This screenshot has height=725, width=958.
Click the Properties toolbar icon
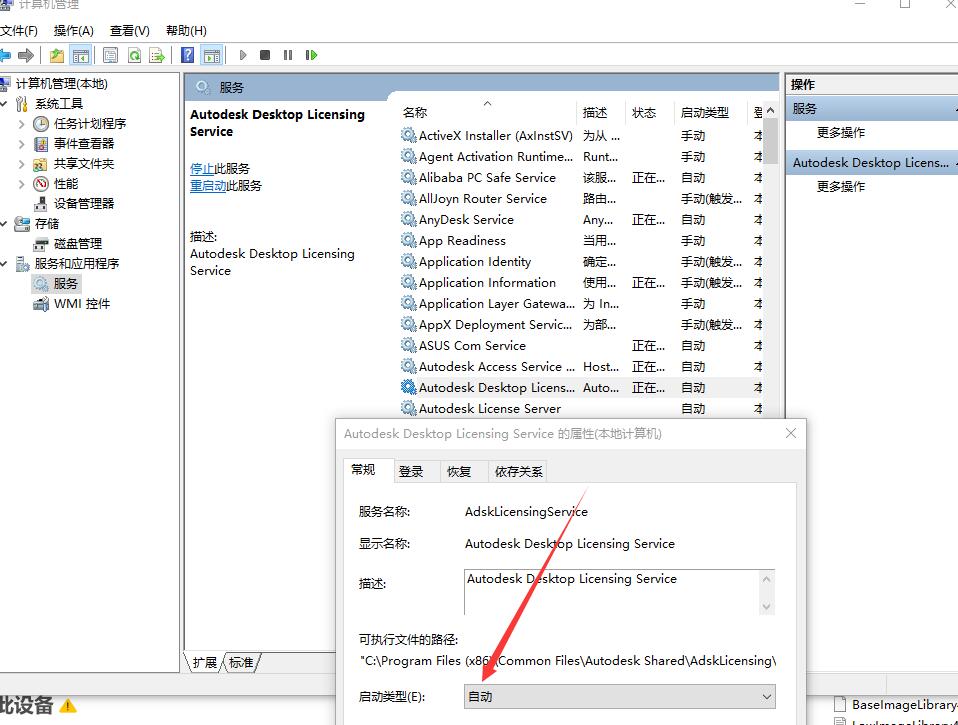tap(110, 55)
